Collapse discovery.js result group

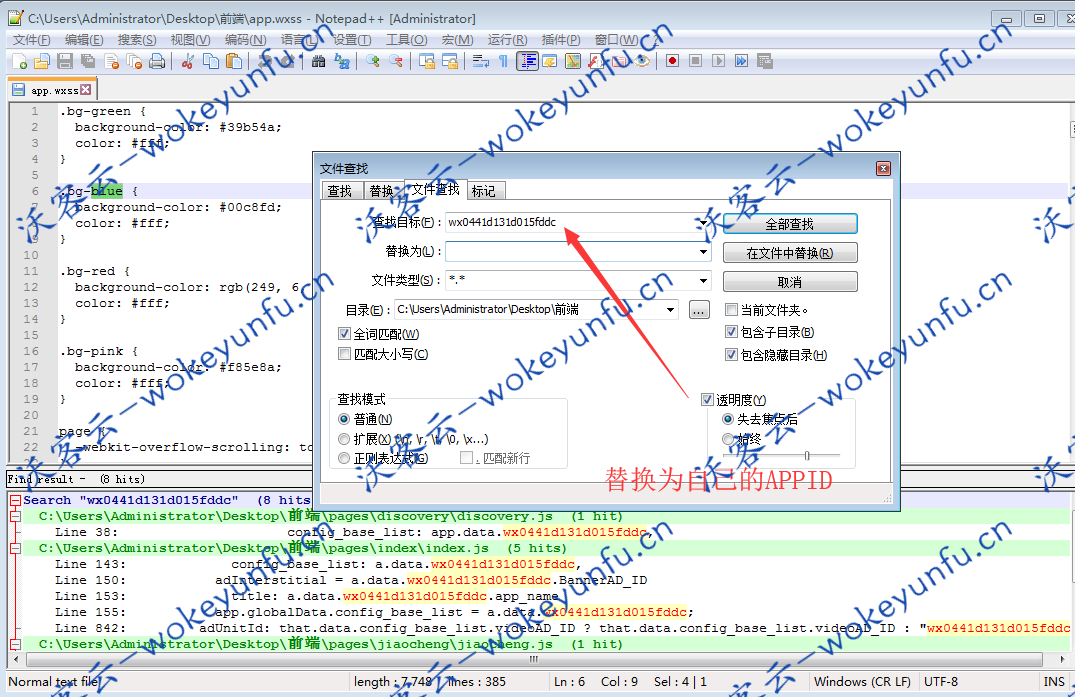tap(15, 516)
